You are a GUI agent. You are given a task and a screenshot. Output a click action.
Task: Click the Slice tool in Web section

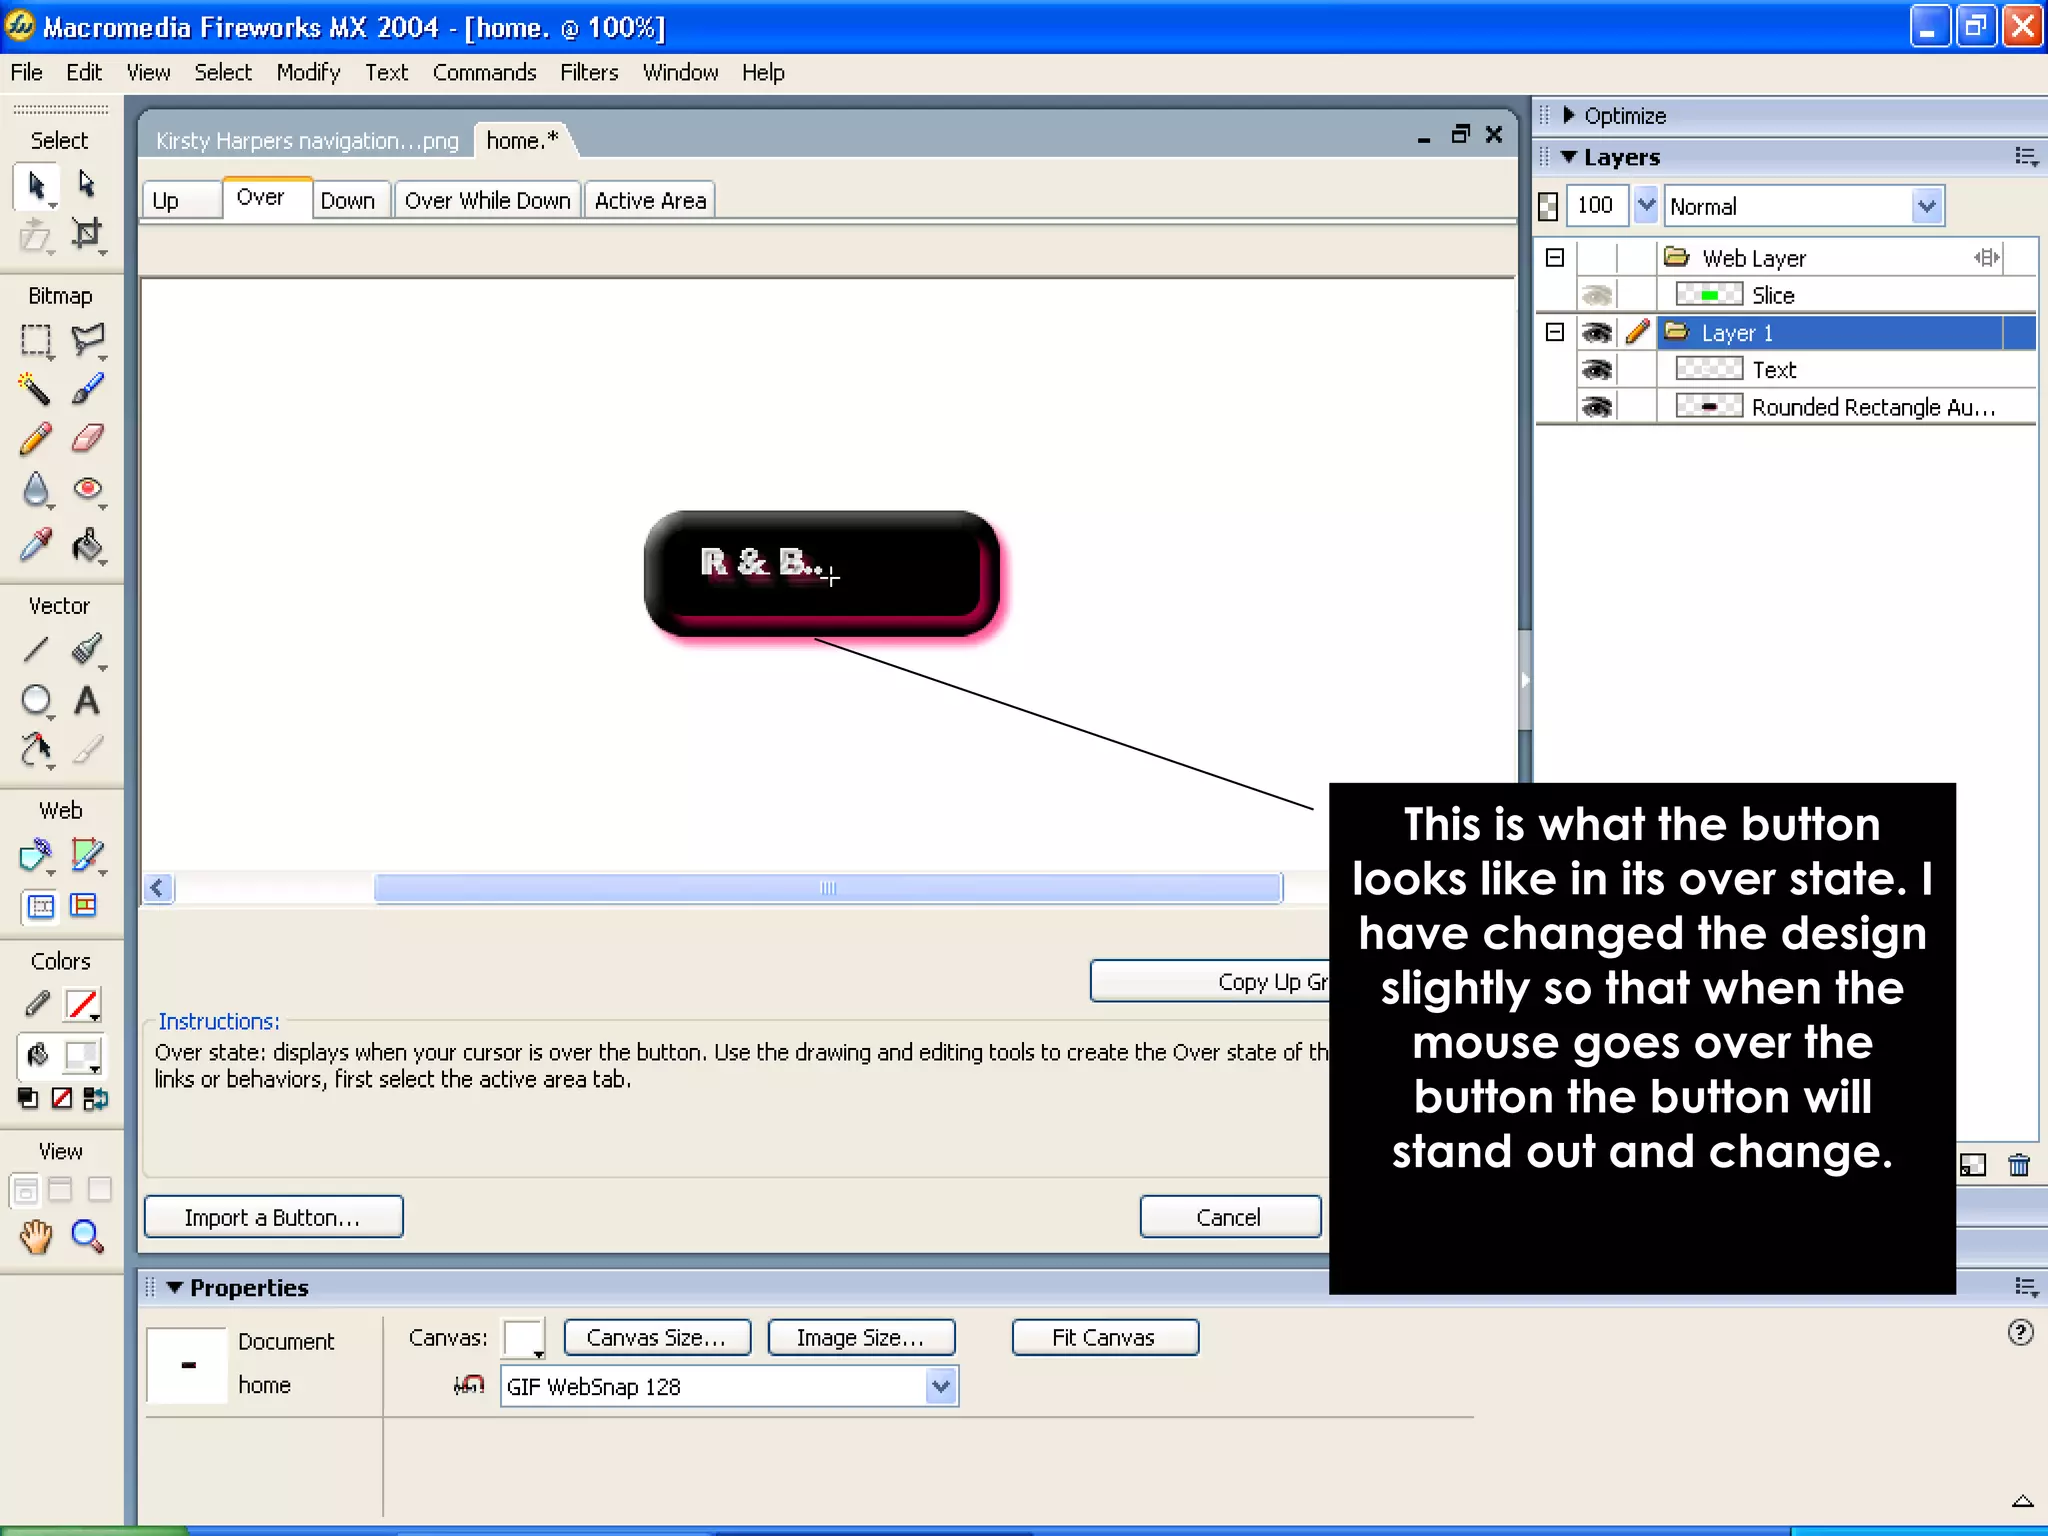pyautogui.click(x=88, y=855)
